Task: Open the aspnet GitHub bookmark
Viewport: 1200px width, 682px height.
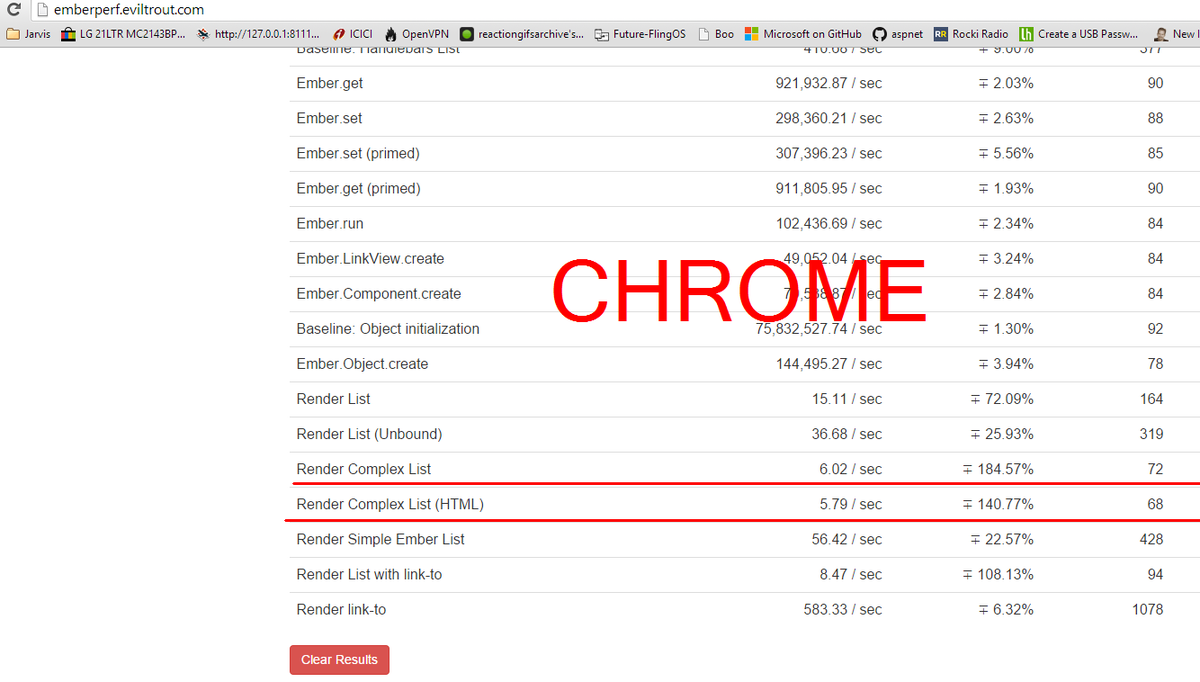Action: pos(898,34)
